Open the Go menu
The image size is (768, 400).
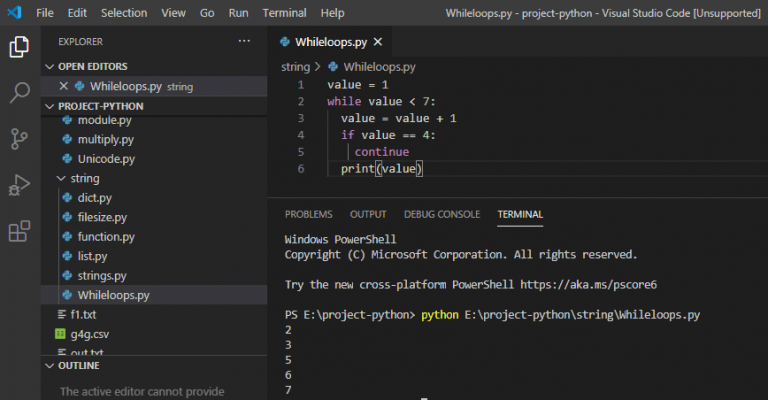(x=207, y=13)
